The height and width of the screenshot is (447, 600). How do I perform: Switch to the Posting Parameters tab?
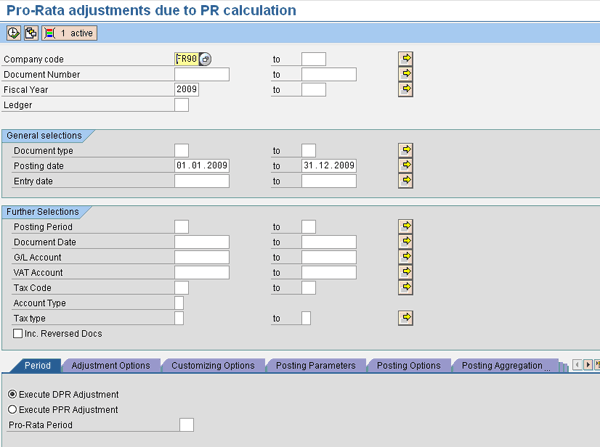316,365
